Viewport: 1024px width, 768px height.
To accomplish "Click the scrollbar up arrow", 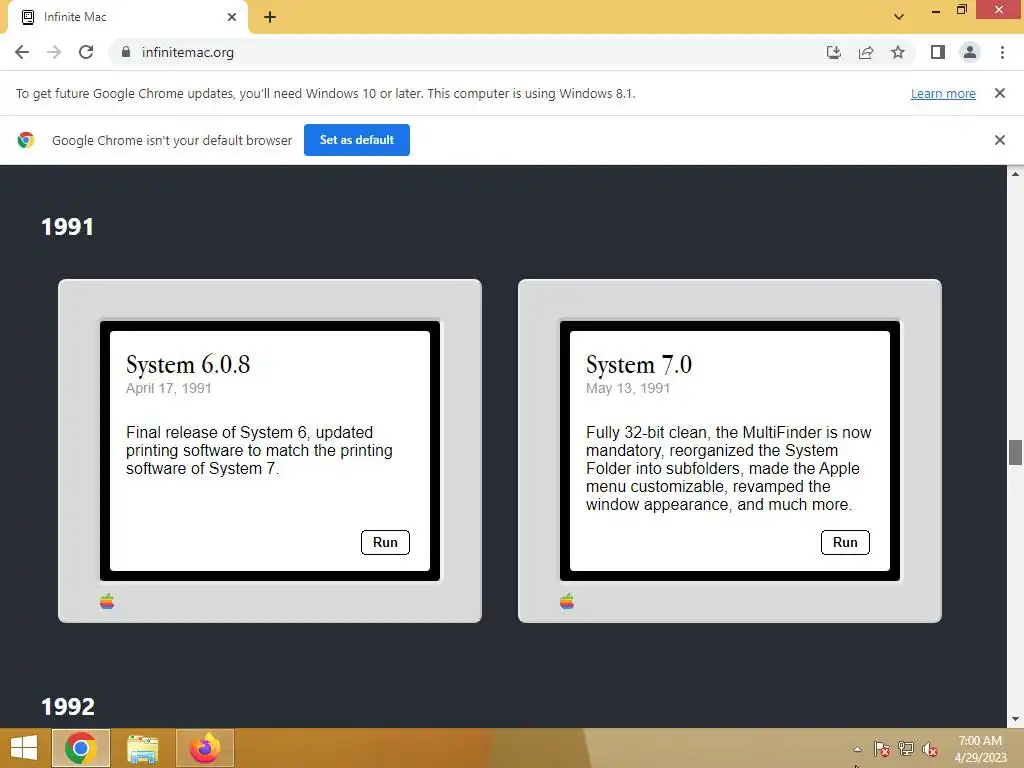I will [1015, 174].
